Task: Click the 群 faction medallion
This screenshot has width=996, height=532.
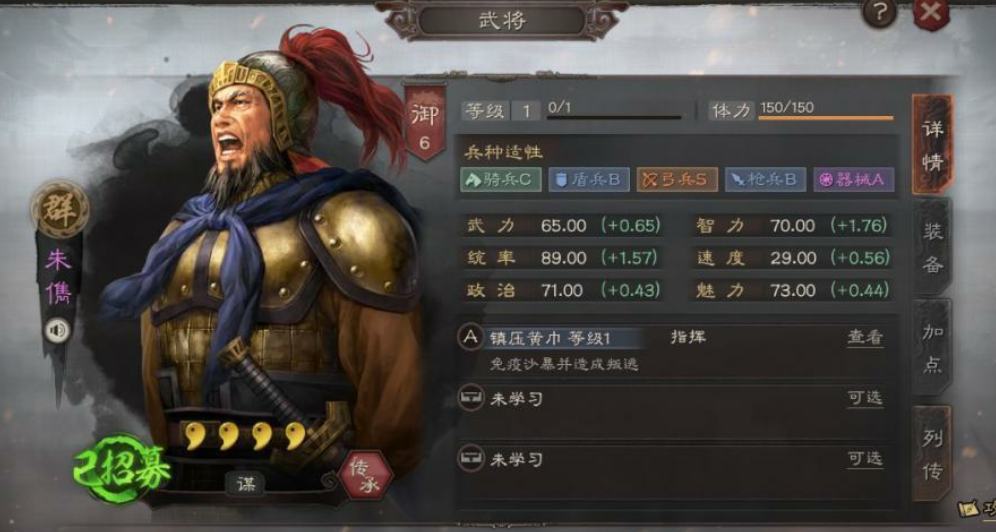Action: pos(60,209)
